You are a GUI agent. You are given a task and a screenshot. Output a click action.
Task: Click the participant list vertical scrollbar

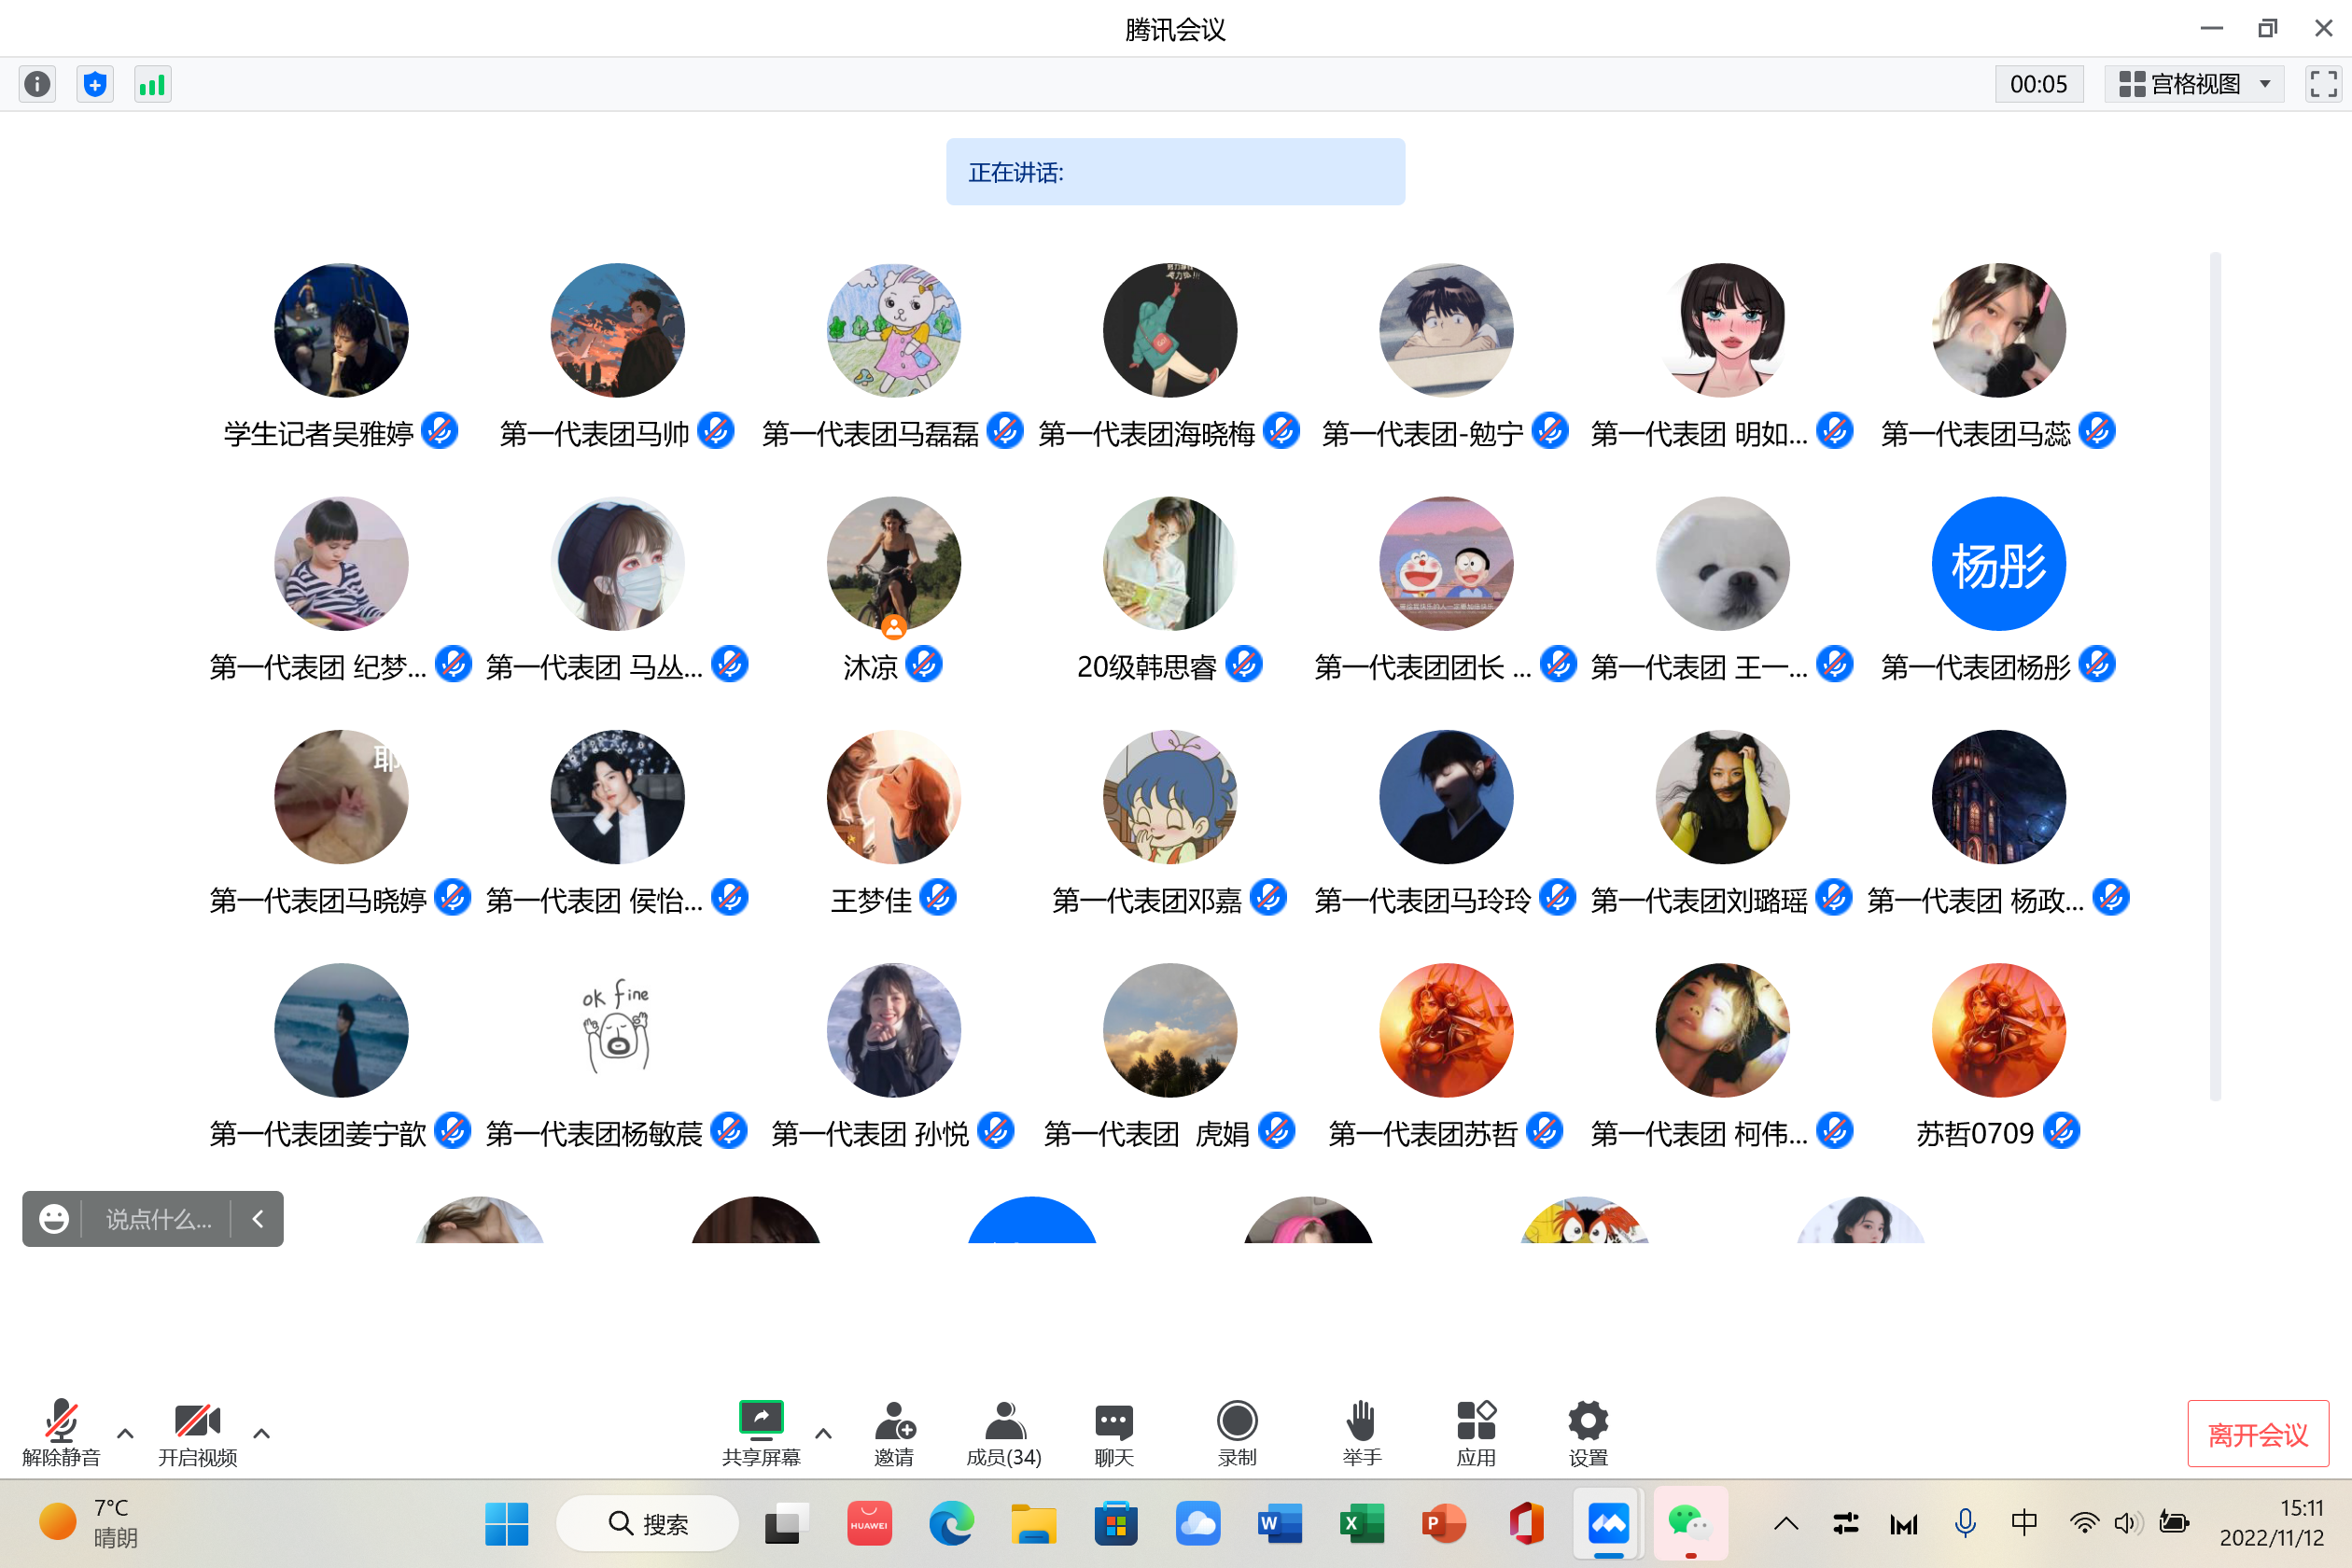[2215, 675]
